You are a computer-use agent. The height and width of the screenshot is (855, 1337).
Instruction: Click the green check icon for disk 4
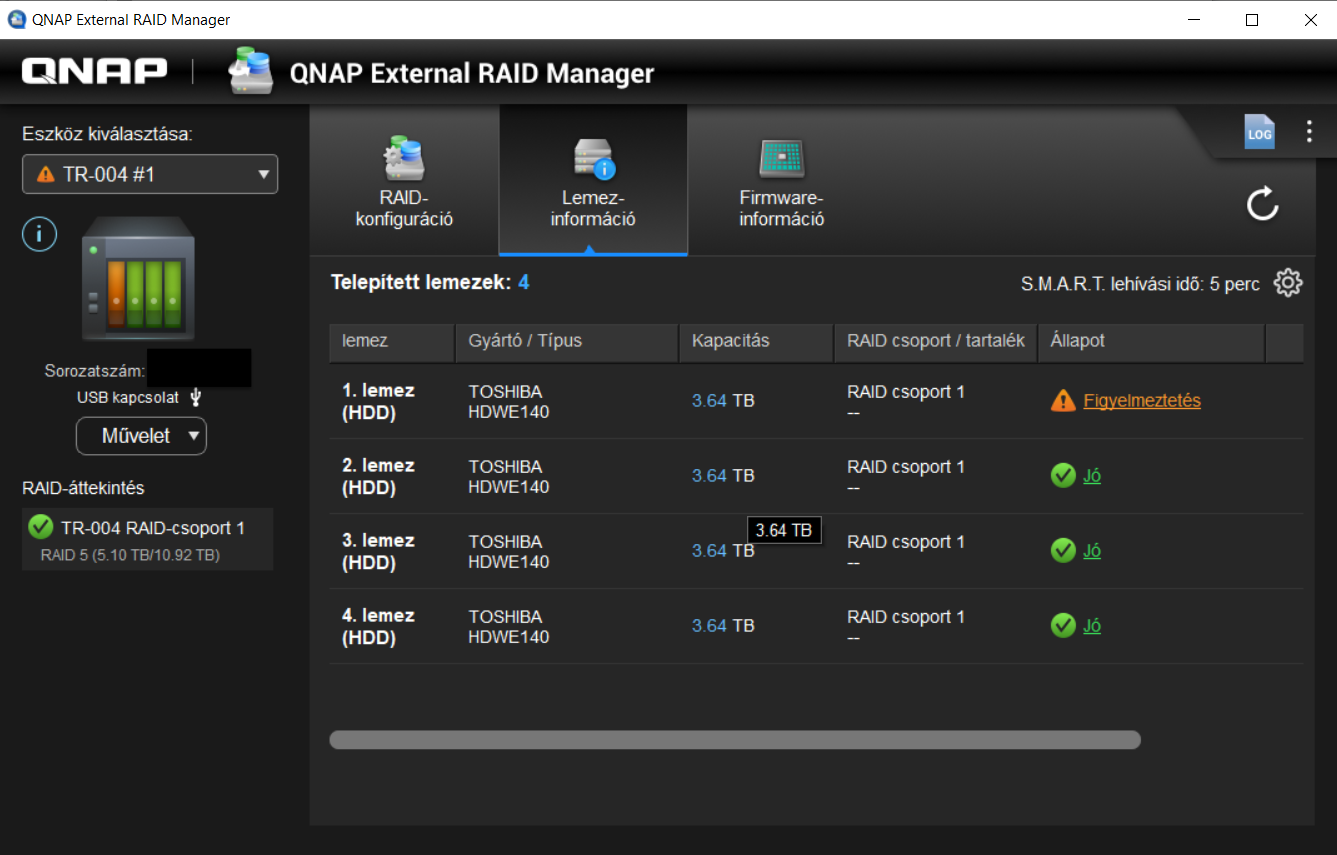coord(1063,626)
